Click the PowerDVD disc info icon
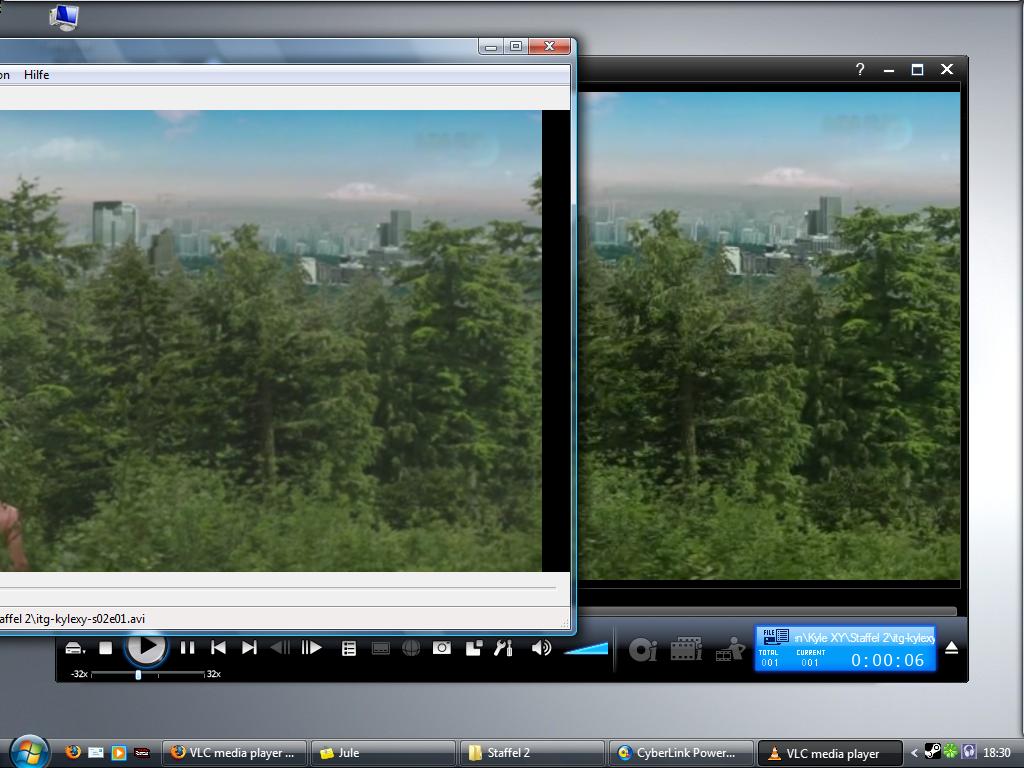This screenshot has height=768, width=1024. coord(643,650)
